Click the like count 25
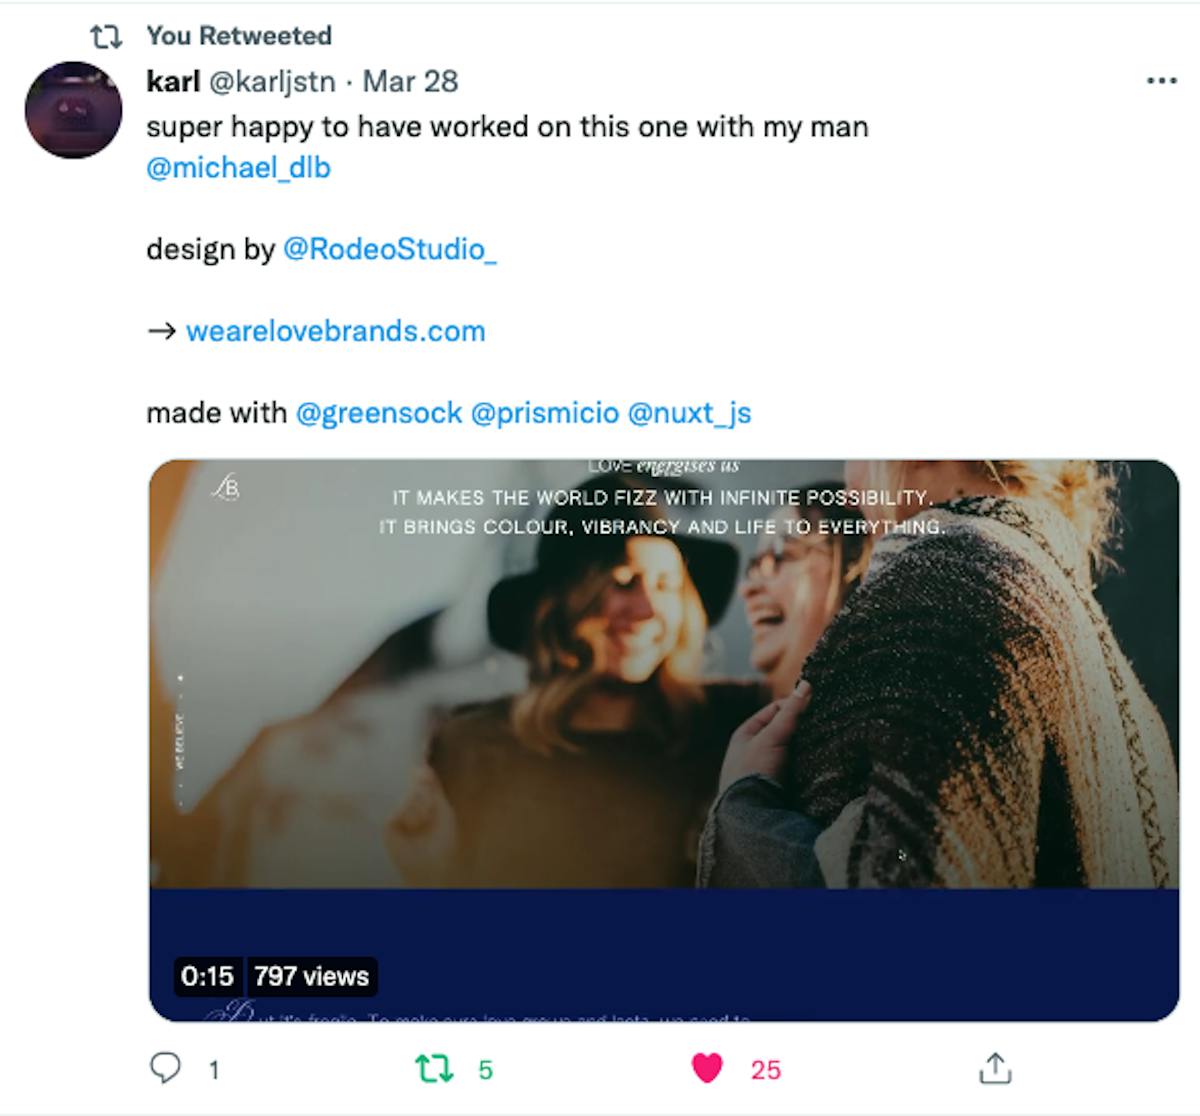This screenshot has height=1116, width=1200. (765, 1070)
